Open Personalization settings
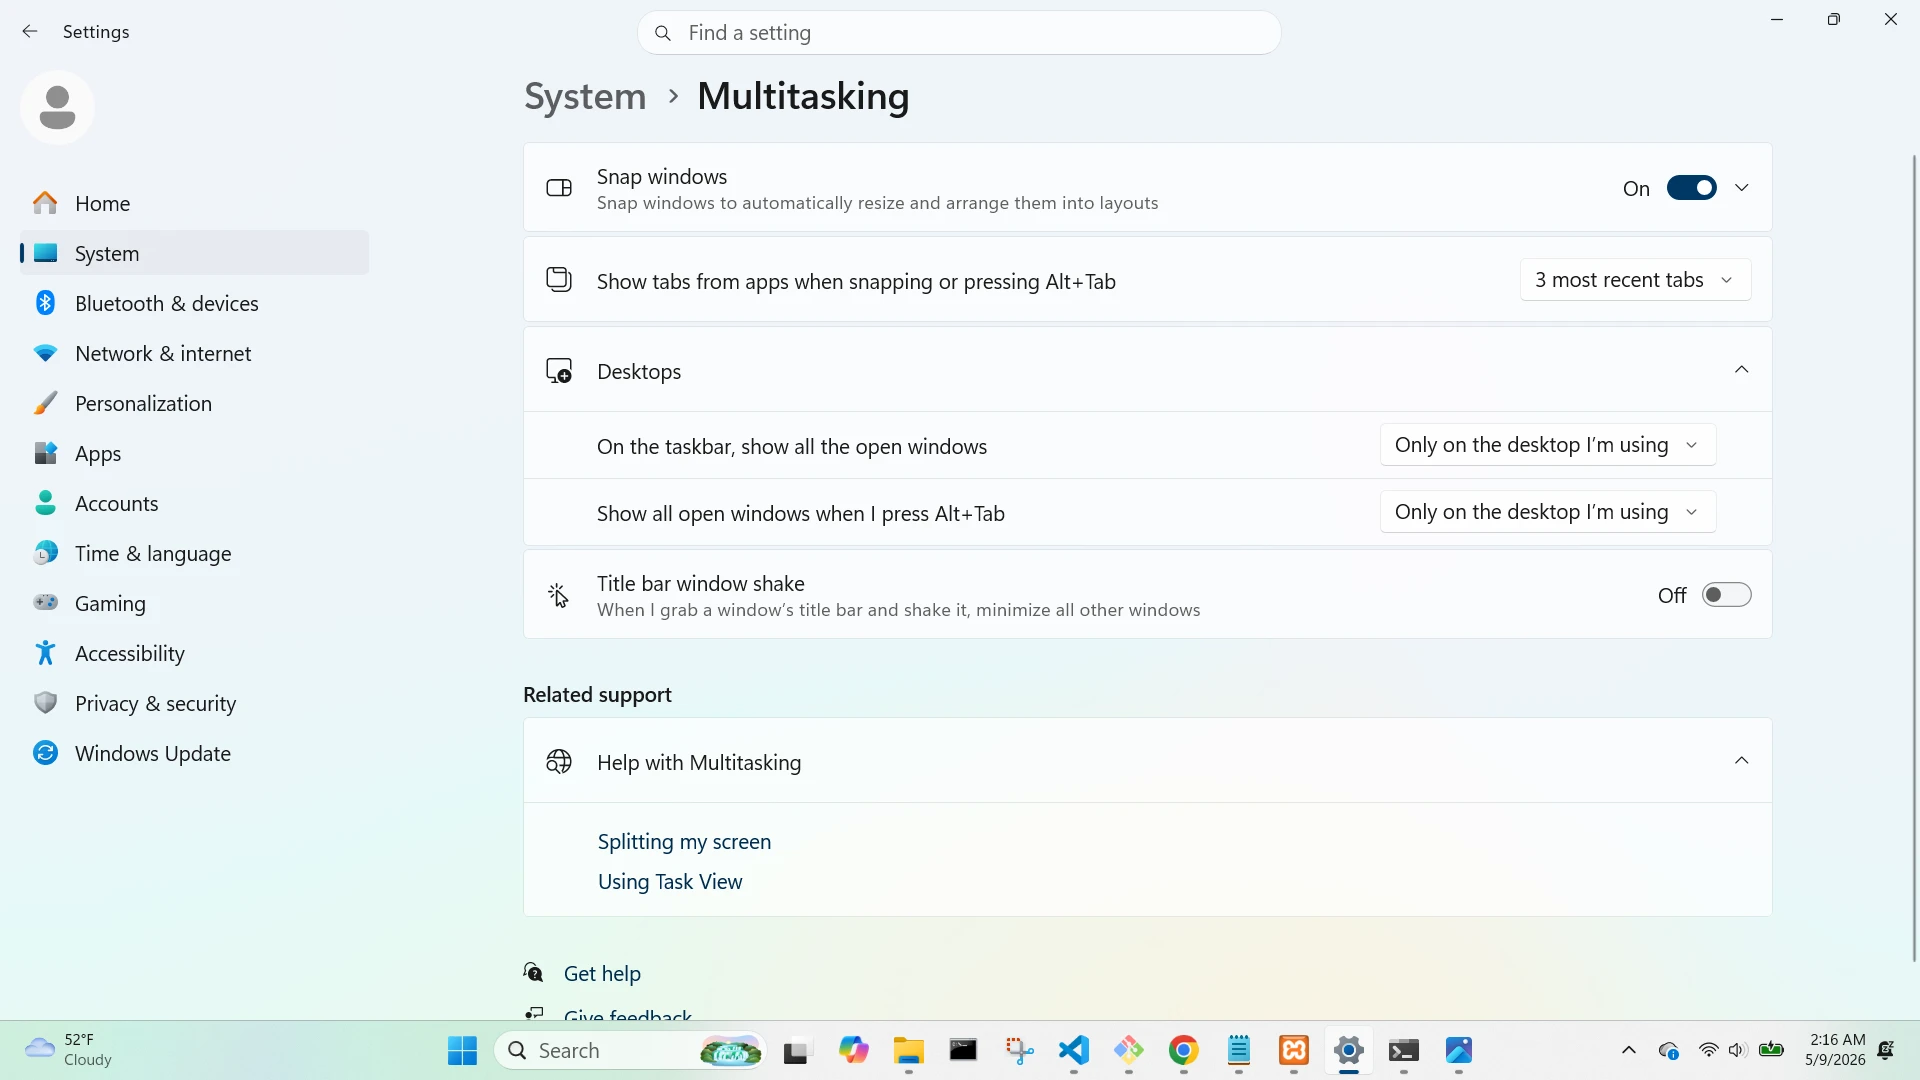 click(194, 403)
